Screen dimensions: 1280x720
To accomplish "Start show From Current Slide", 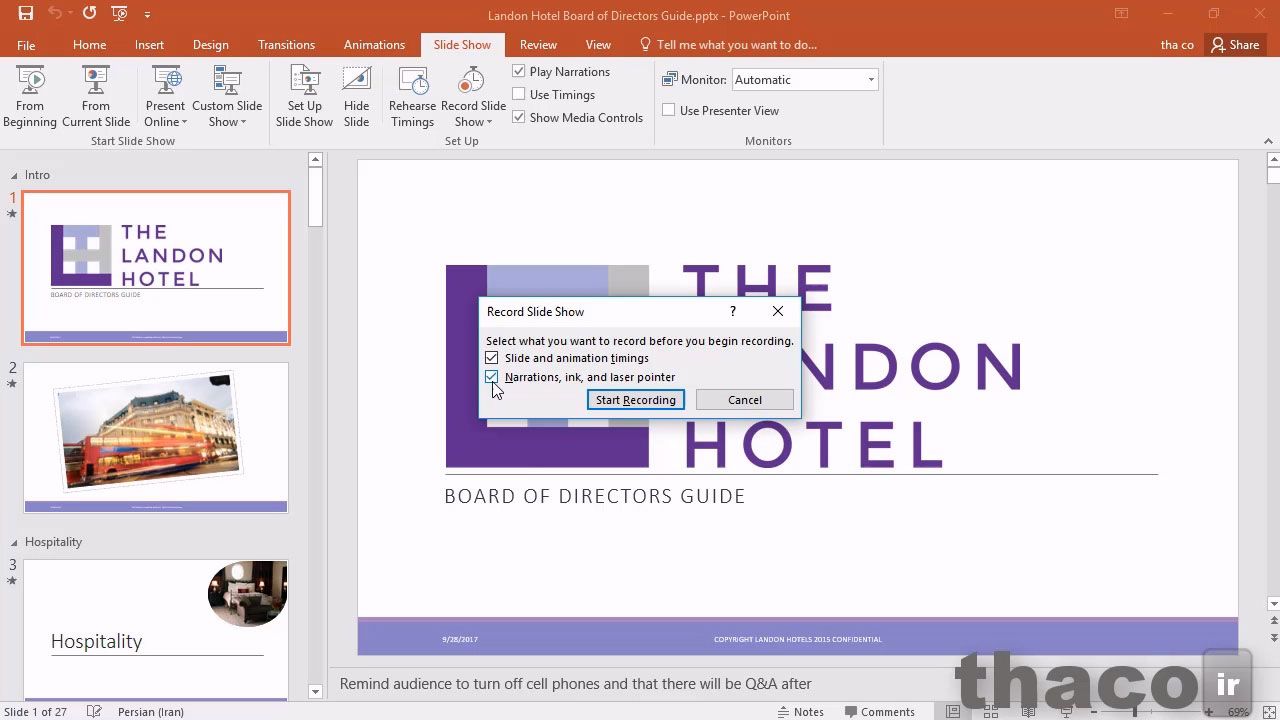I will [x=96, y=97].
